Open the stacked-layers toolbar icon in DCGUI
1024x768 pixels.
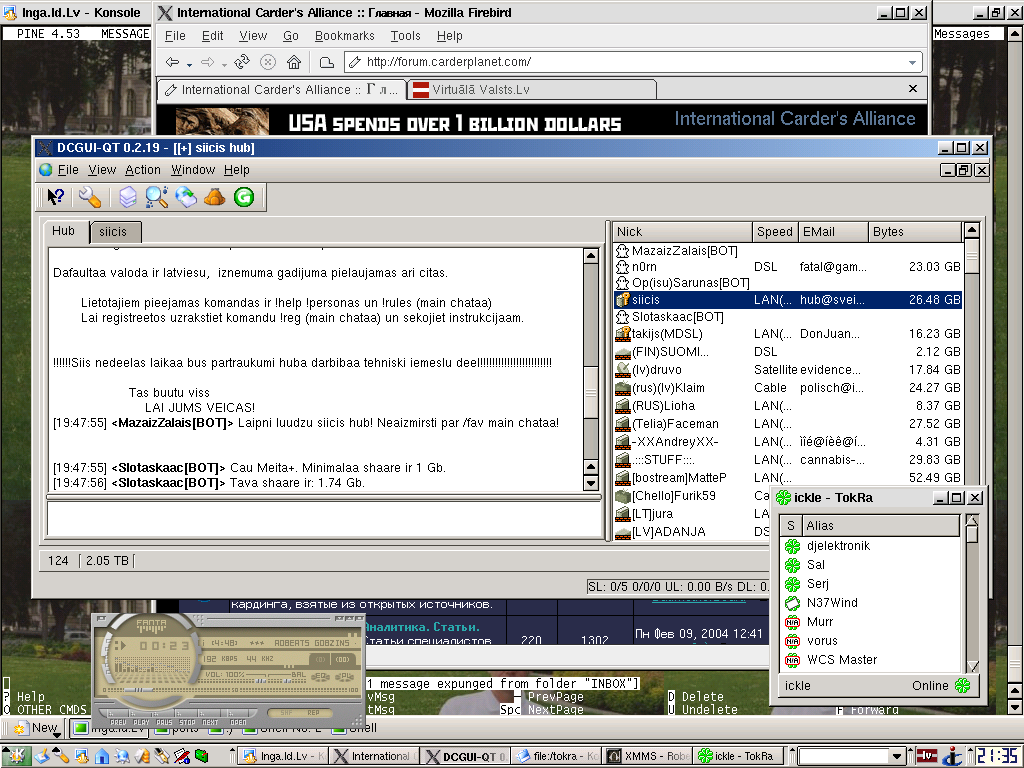pos(127,197)
